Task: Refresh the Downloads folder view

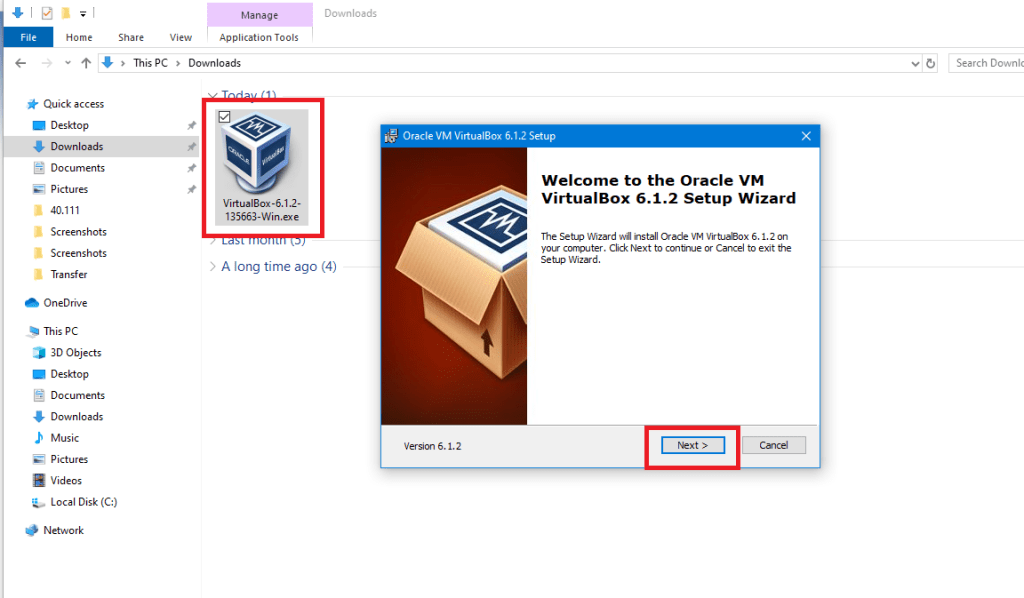Action: click(x=931, y=63)
